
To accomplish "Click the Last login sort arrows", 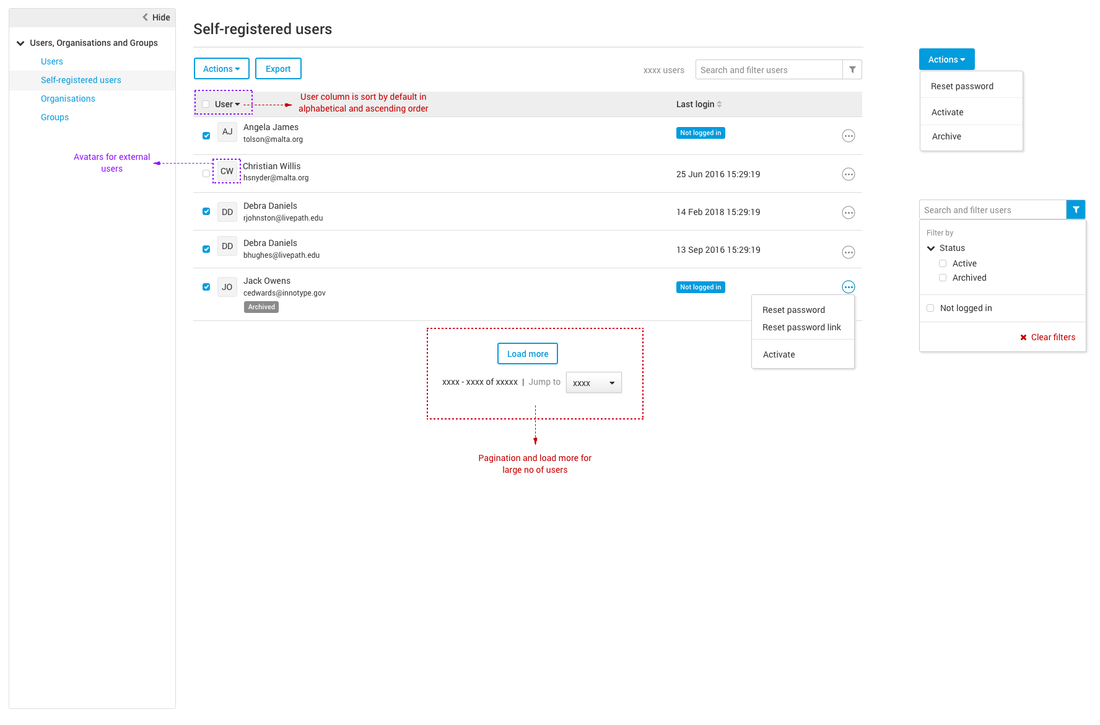I will tap(719, 104).
